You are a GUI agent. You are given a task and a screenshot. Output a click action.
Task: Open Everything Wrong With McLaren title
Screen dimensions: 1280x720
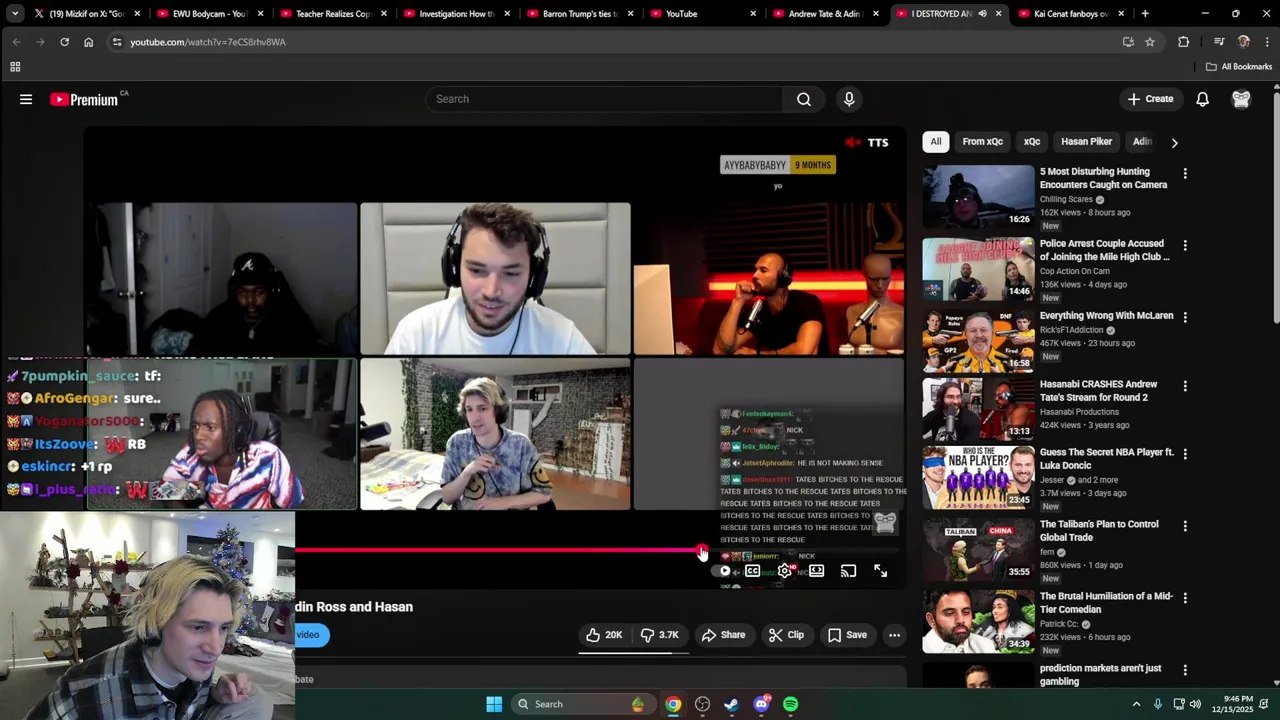1106,316
